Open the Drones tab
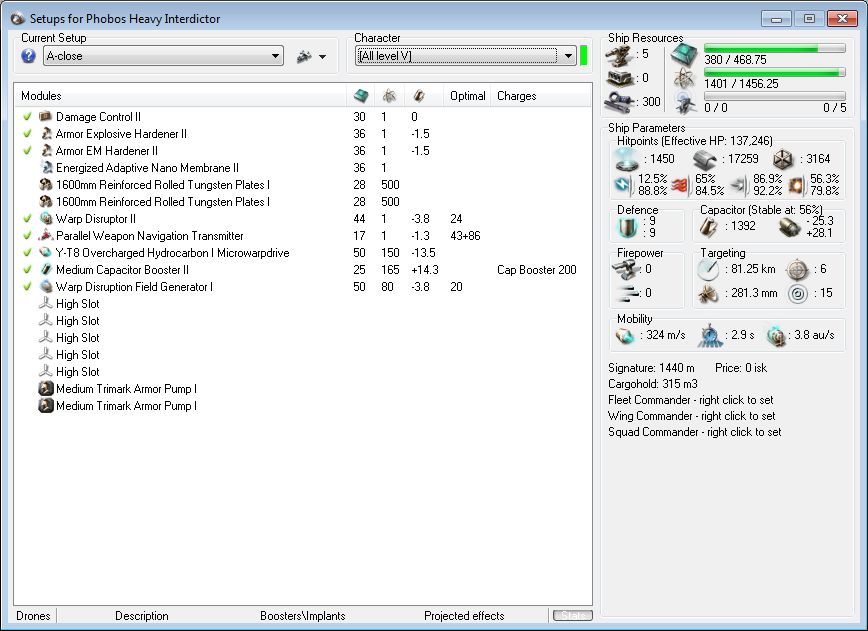Image resolution: width=868 pixels, height=631 pixels. [x=33, y=616]
